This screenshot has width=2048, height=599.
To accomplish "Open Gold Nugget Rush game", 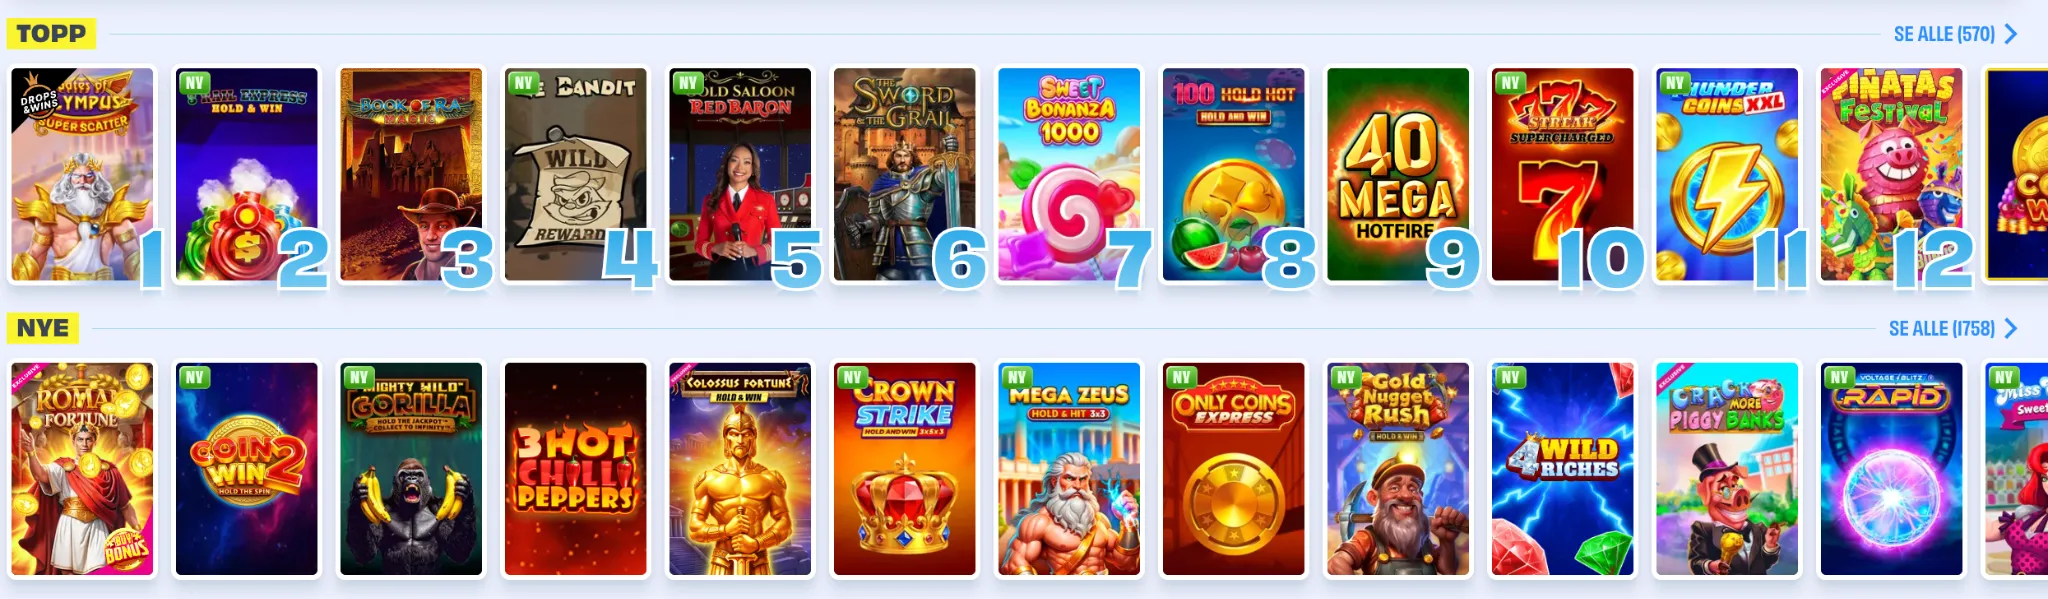I will 1398,469.
